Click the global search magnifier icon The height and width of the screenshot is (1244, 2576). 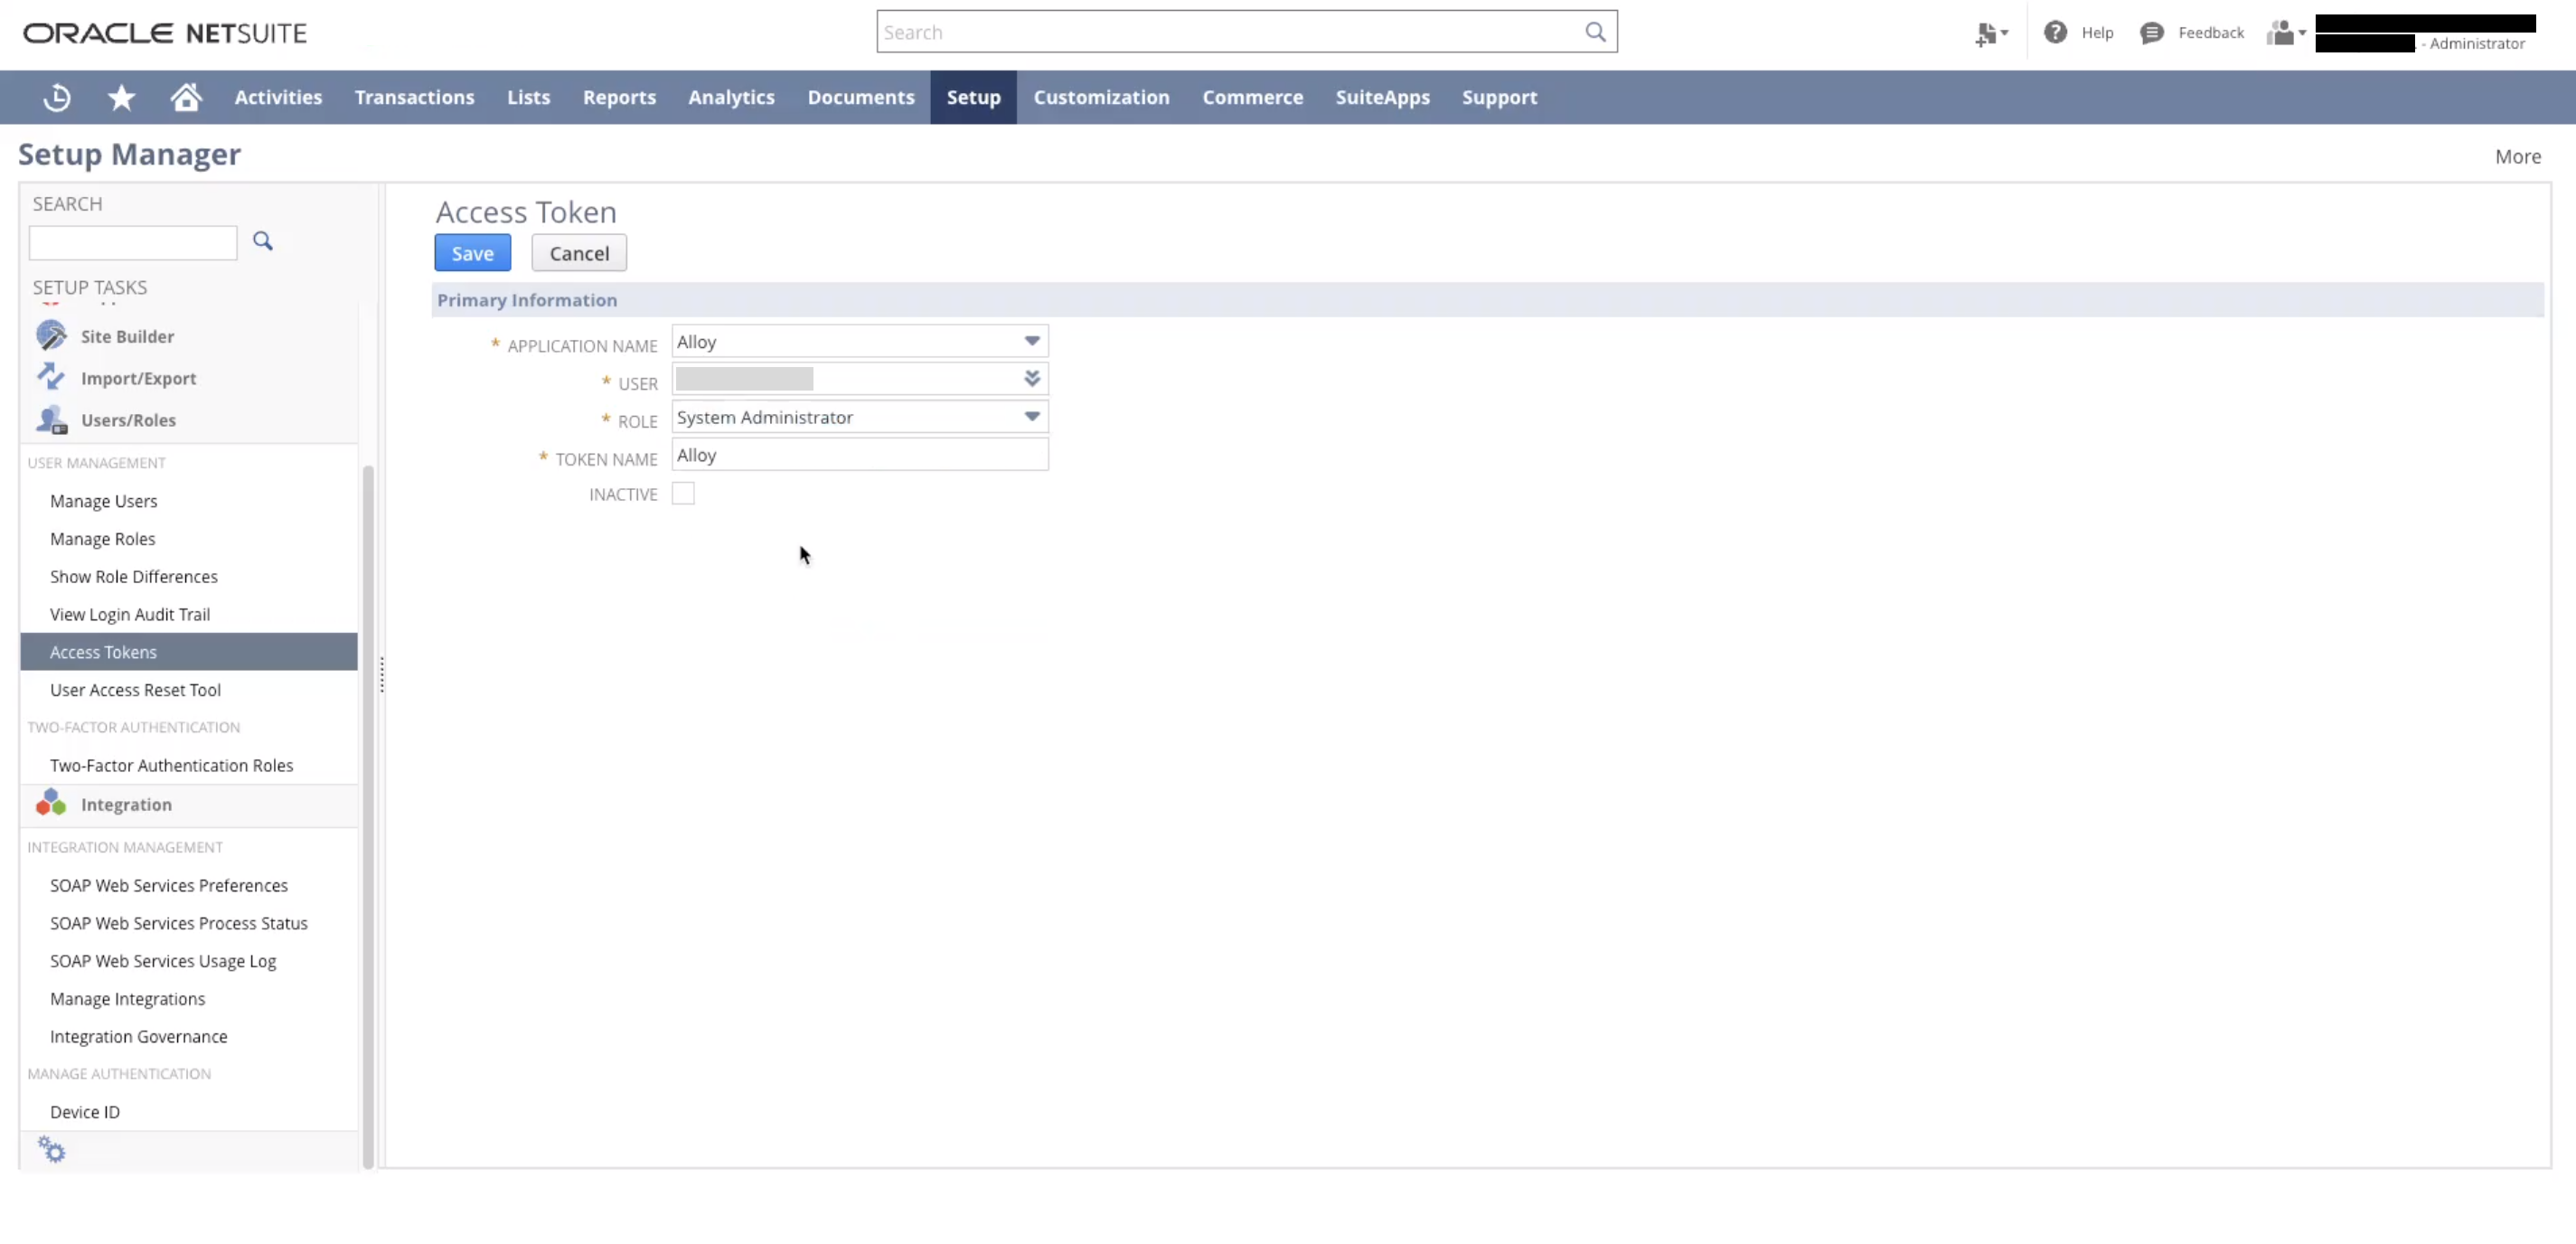coord(1595,32)
